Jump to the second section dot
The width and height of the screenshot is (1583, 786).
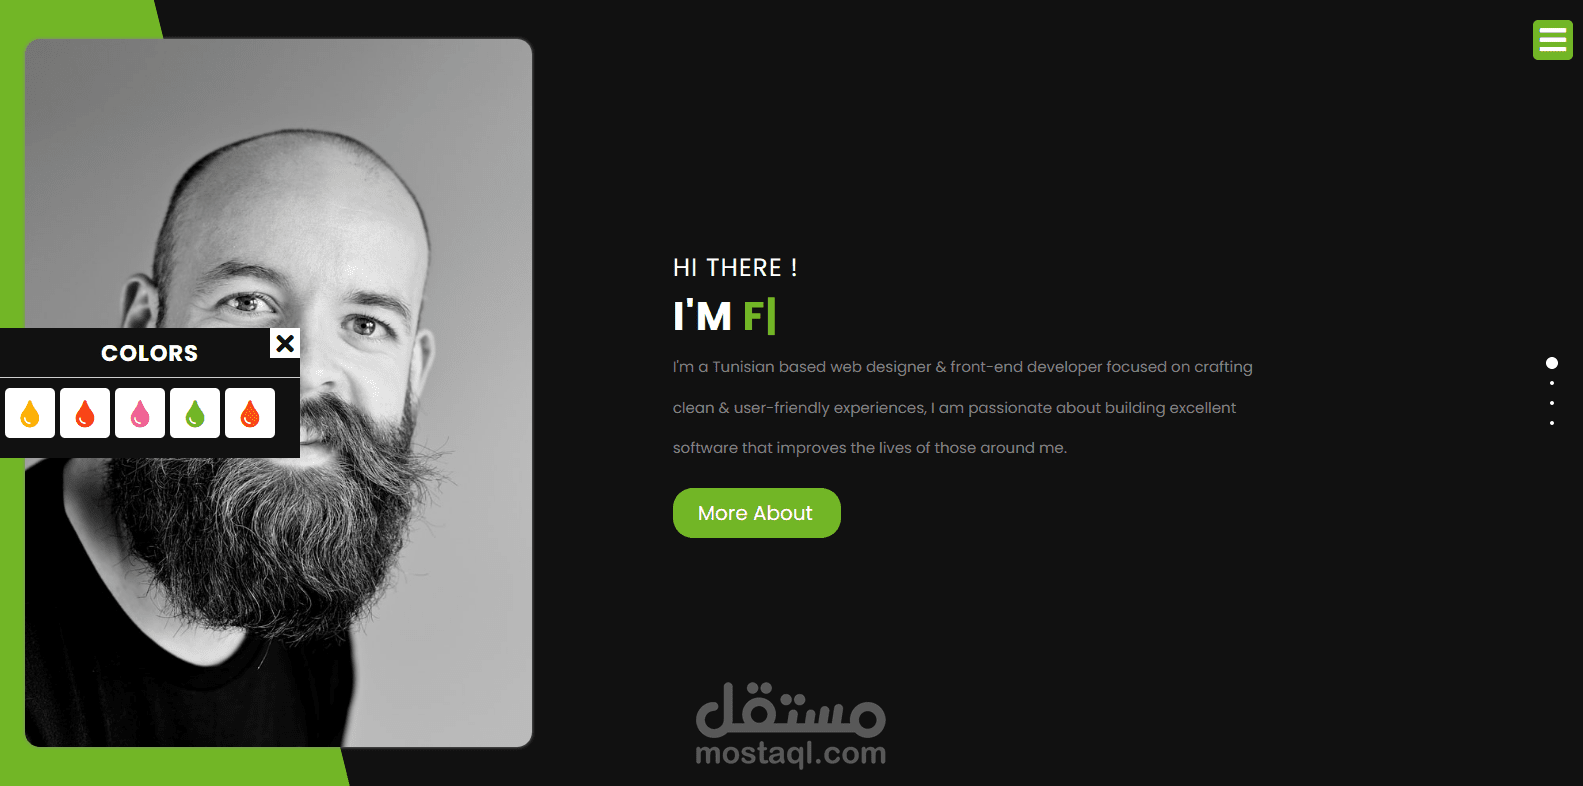click(x=1552, y=383)
